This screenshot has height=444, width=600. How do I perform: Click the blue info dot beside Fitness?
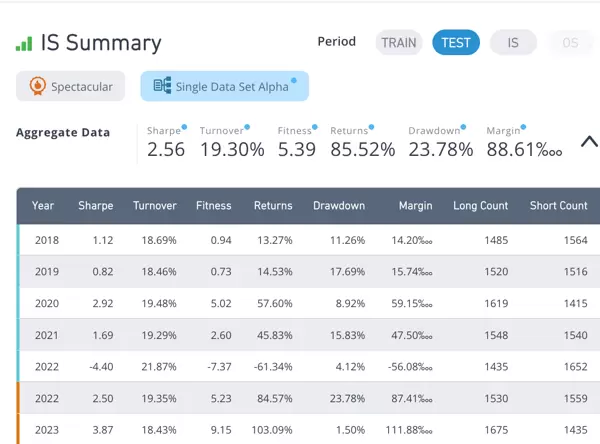tap(315, 127)
